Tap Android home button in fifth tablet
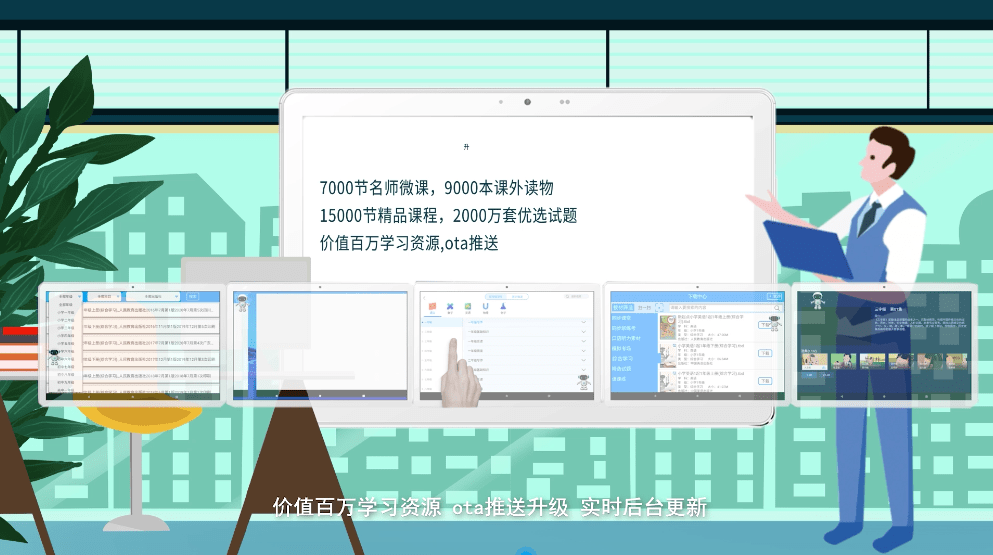 (x=884, y=397)
